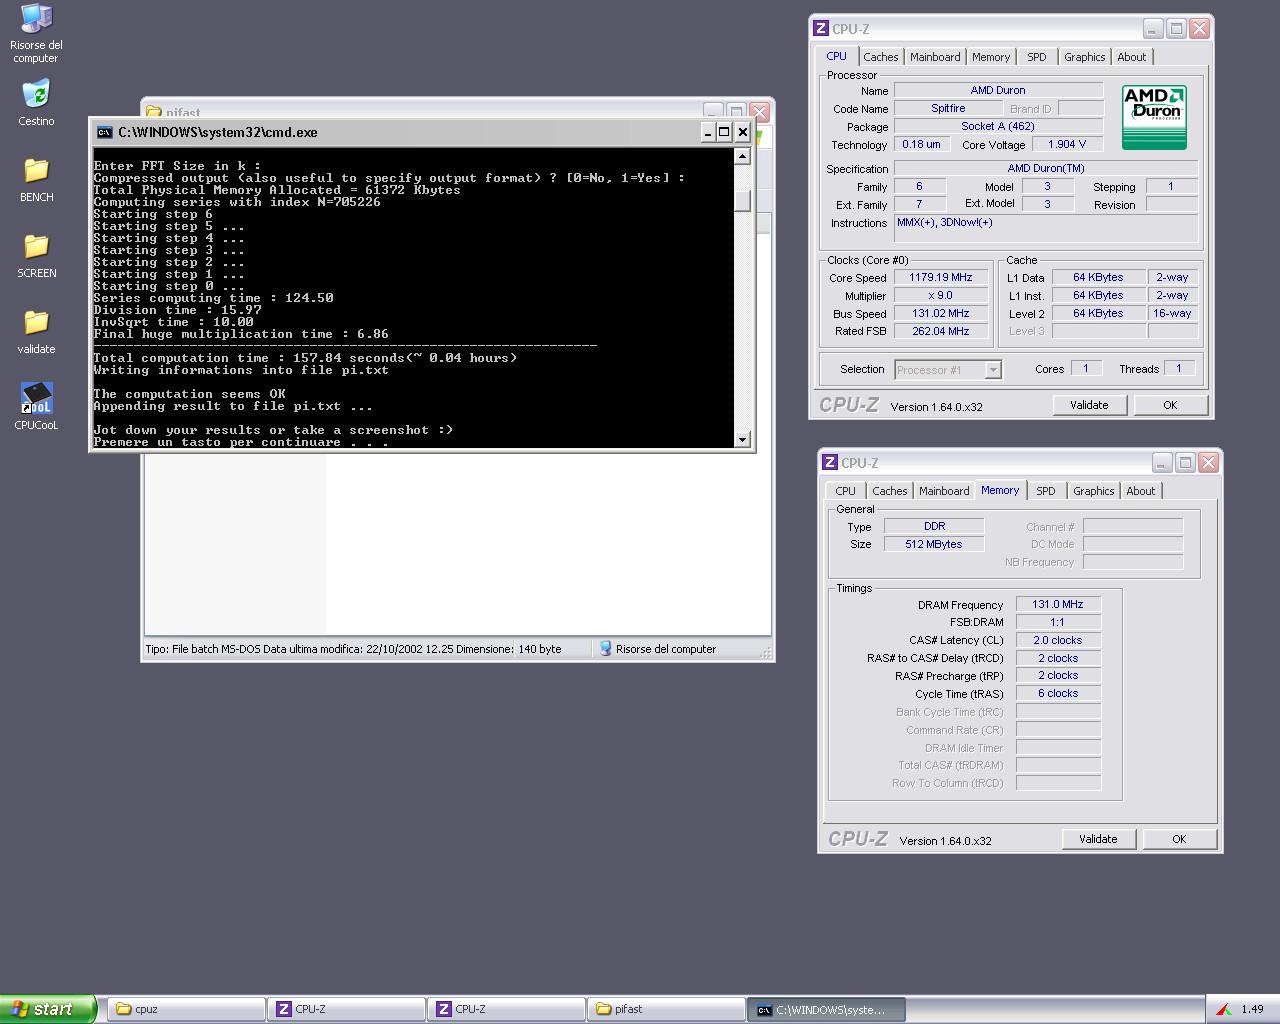Click the taskbar clock showing 1.49
1280x1024 pixels.
(x=1252, y=1009)
